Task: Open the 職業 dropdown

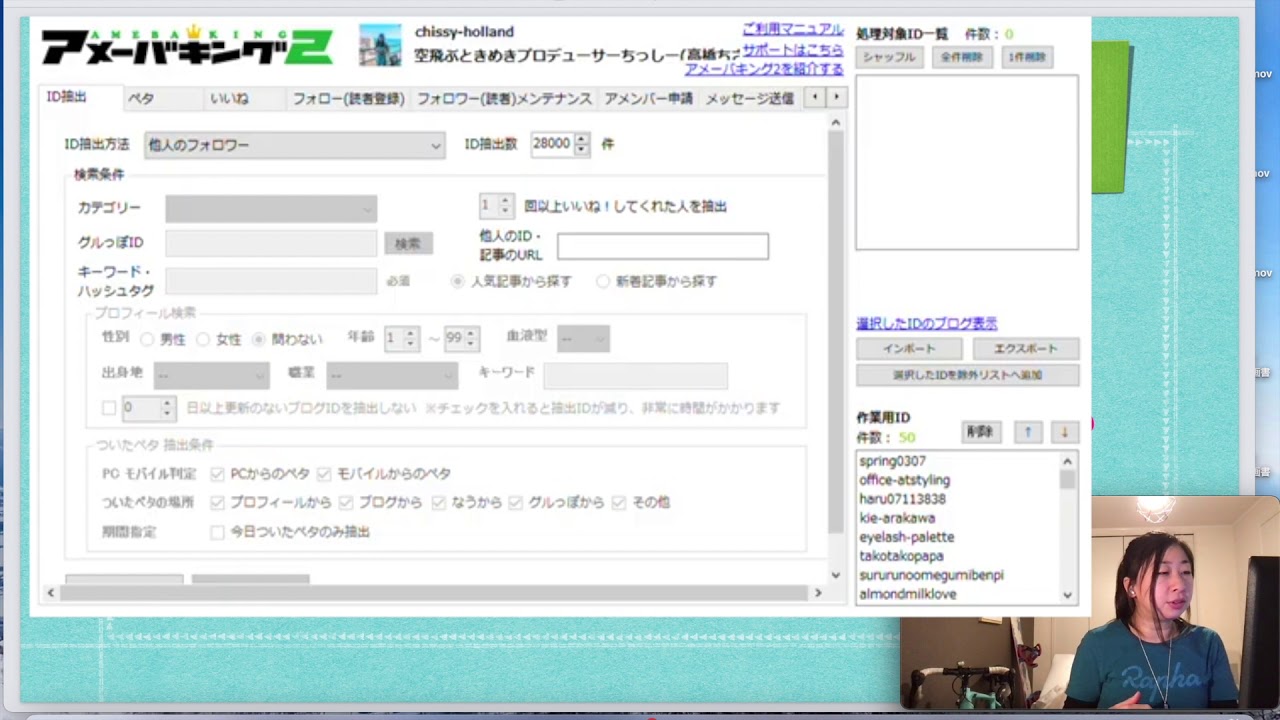Action: 392,375
